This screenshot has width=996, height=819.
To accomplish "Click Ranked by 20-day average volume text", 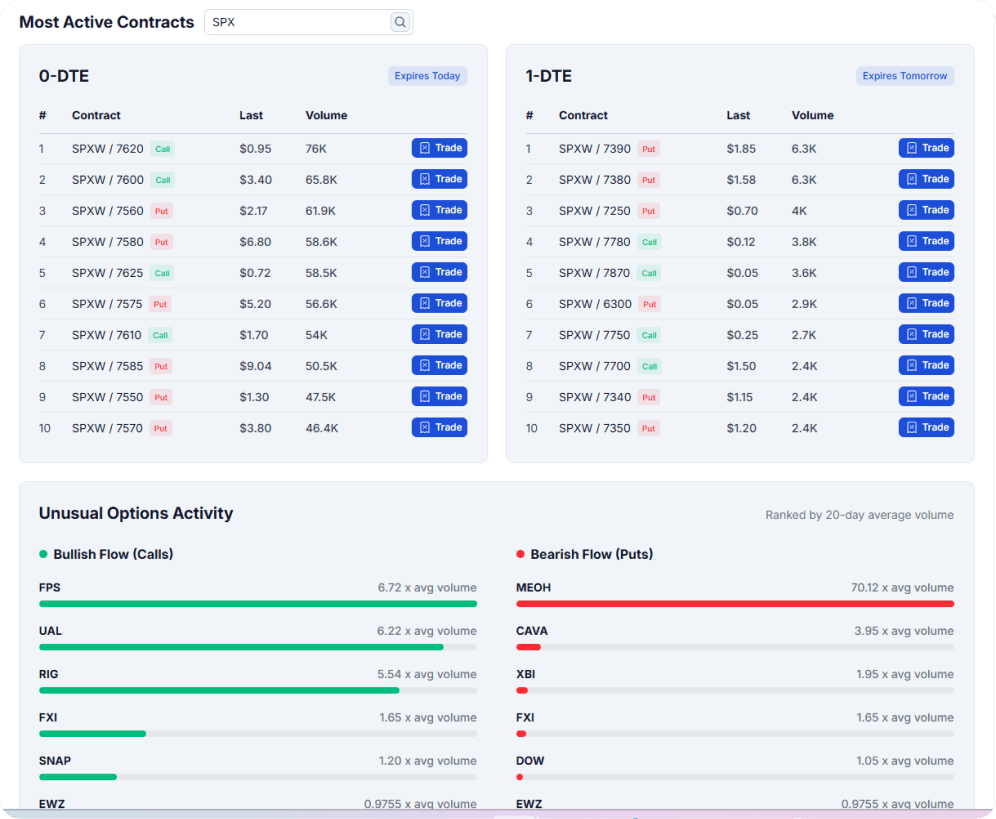I will point(859,515).
